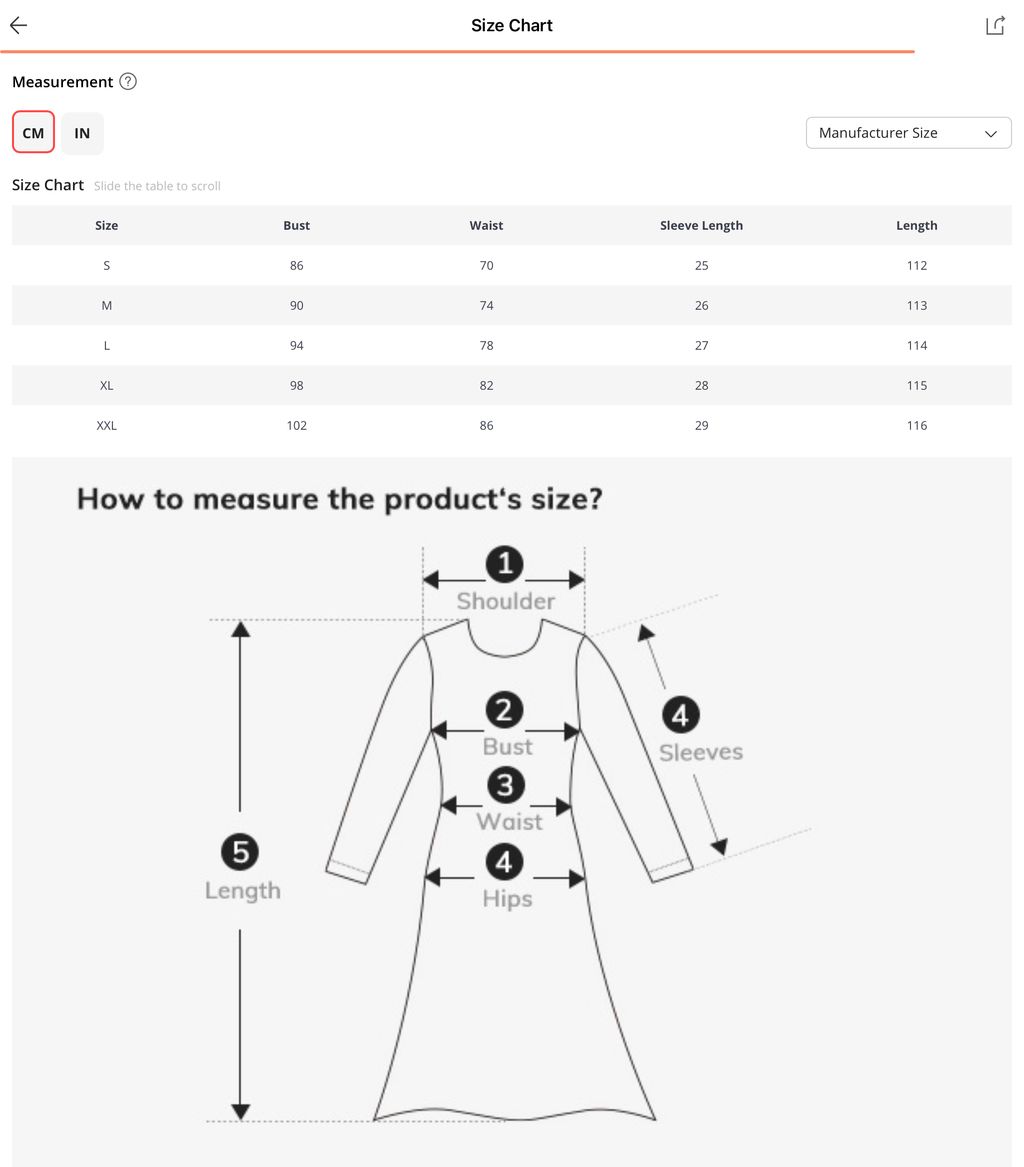Click the numbered 1 Shoulder marker

[x=505, y=564]
